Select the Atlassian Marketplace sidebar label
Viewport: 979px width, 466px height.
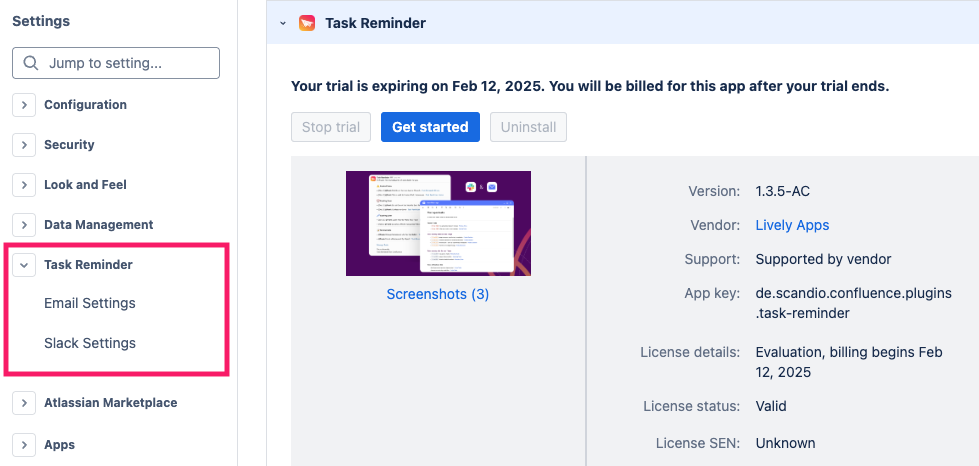tap(110, 403)
